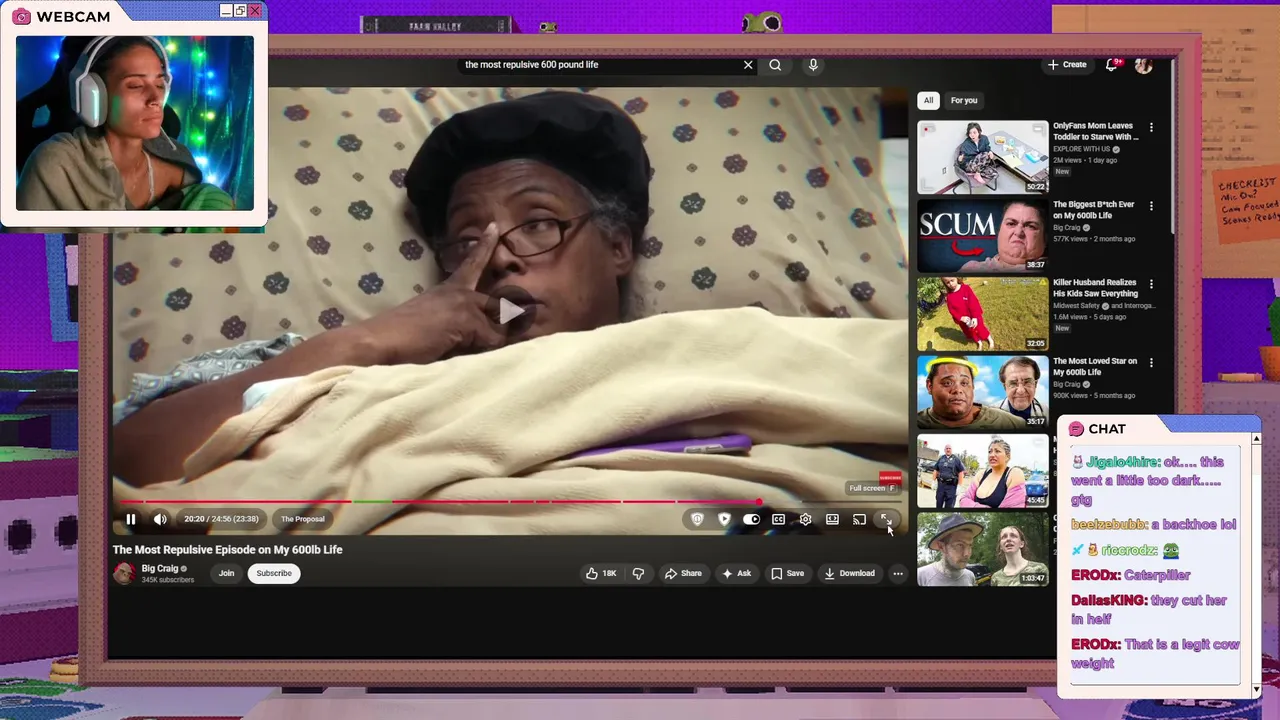Click ricerodz username in chat
The height and width of the screenshot is (720, 1280).
pos(1129,550)
